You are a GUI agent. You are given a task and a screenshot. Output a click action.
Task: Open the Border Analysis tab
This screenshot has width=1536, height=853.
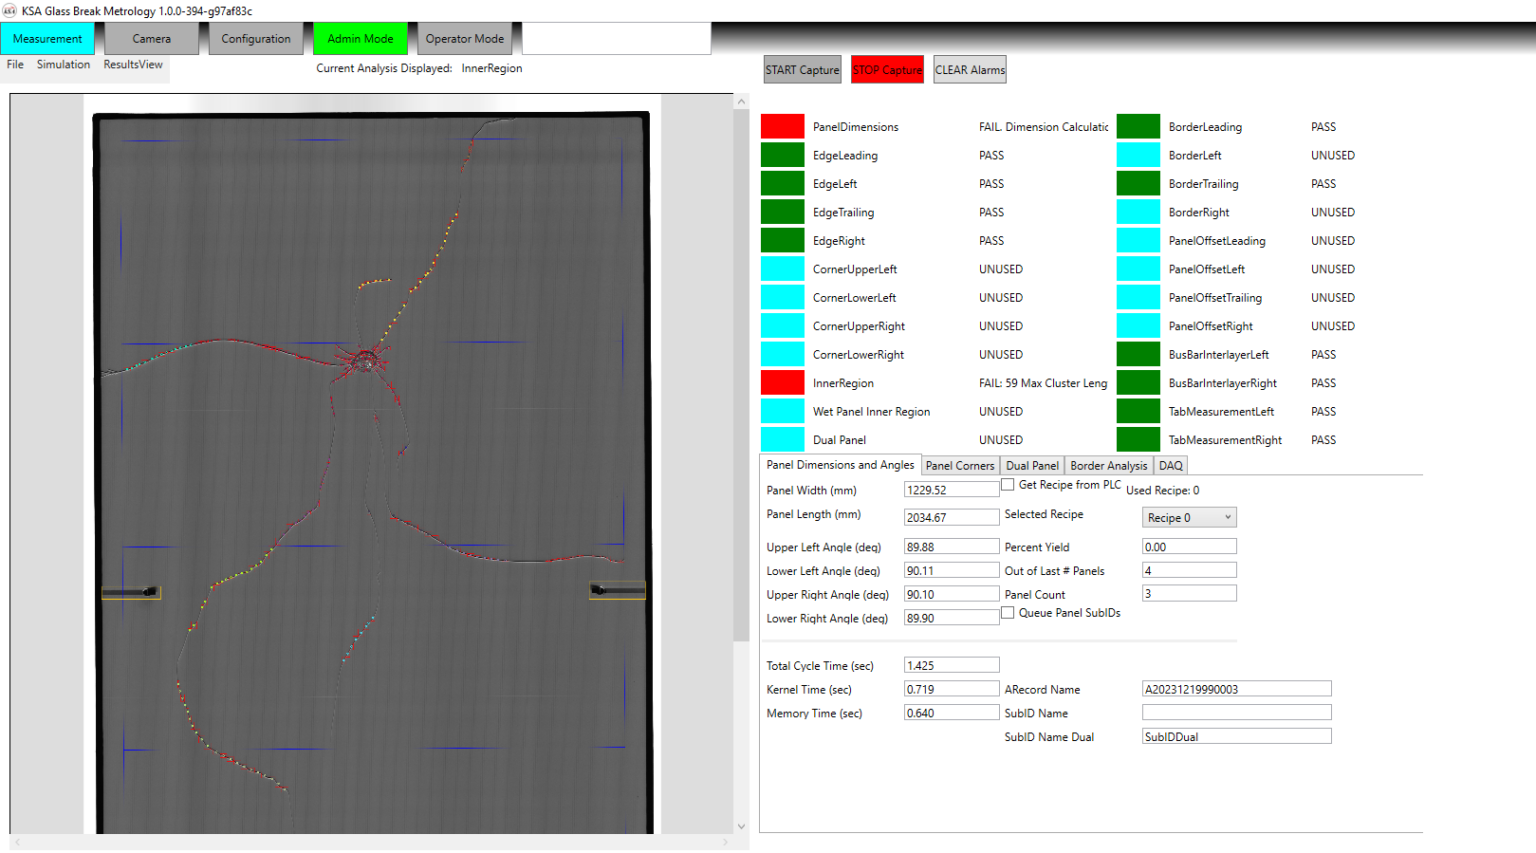tap(1108, 466)
